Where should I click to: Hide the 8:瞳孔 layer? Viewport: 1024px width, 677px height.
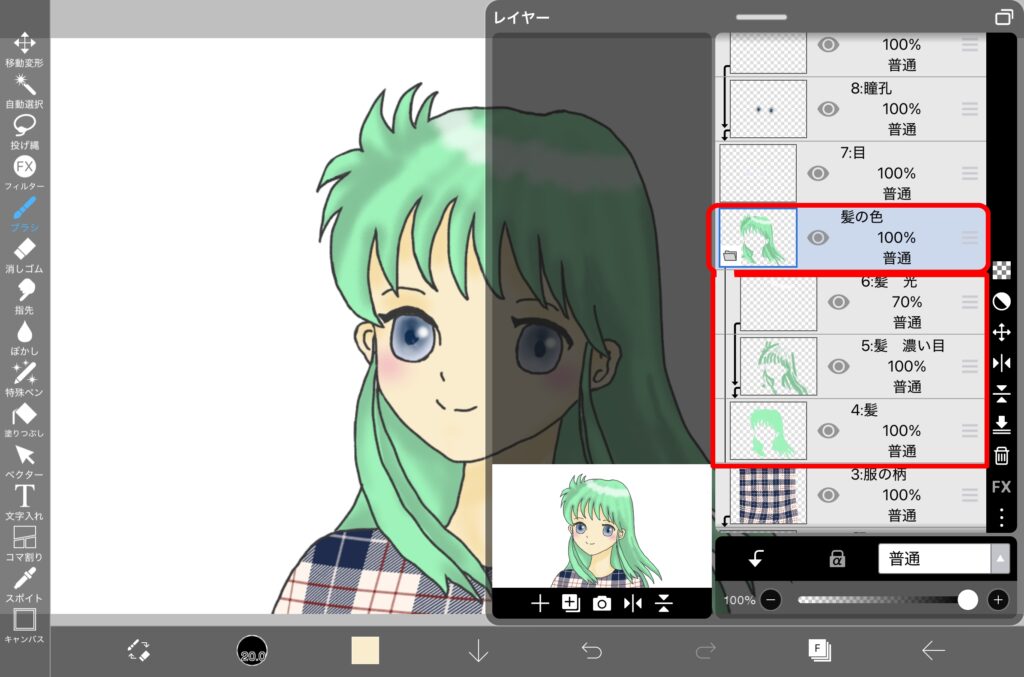coord(828,109)
